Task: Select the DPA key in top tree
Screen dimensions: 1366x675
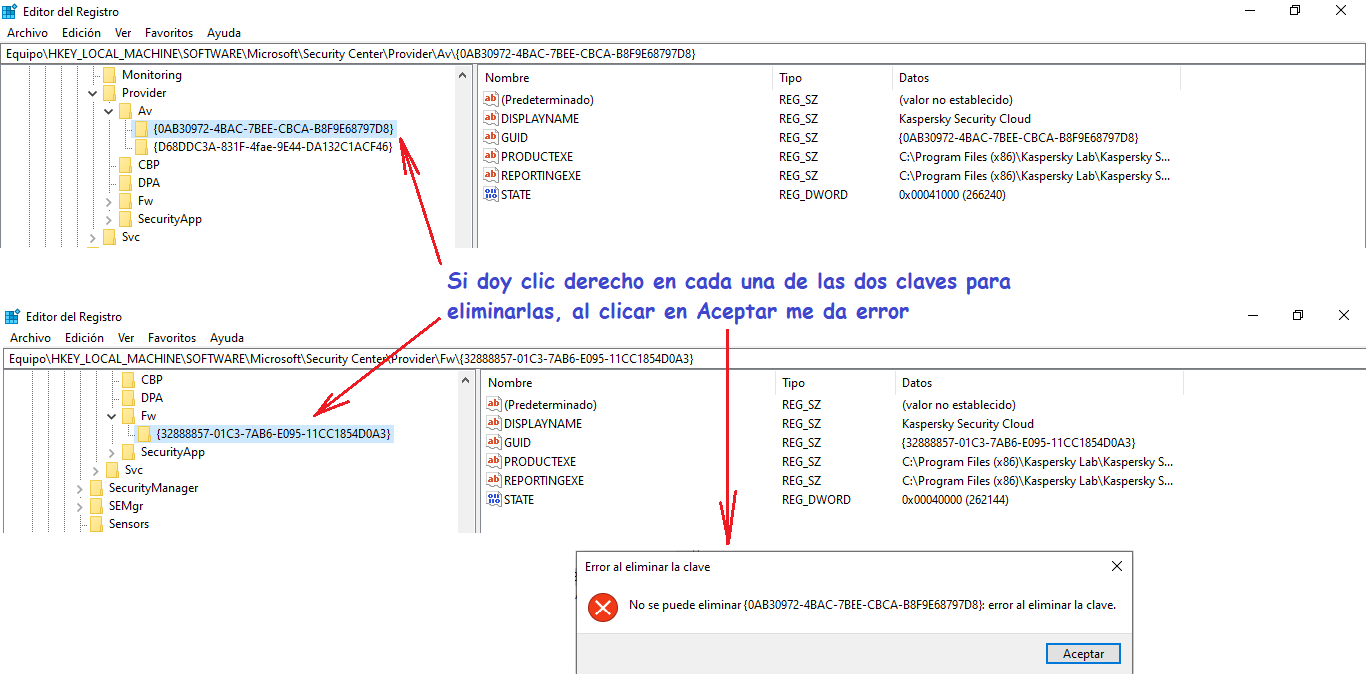Action: (148, 183)
